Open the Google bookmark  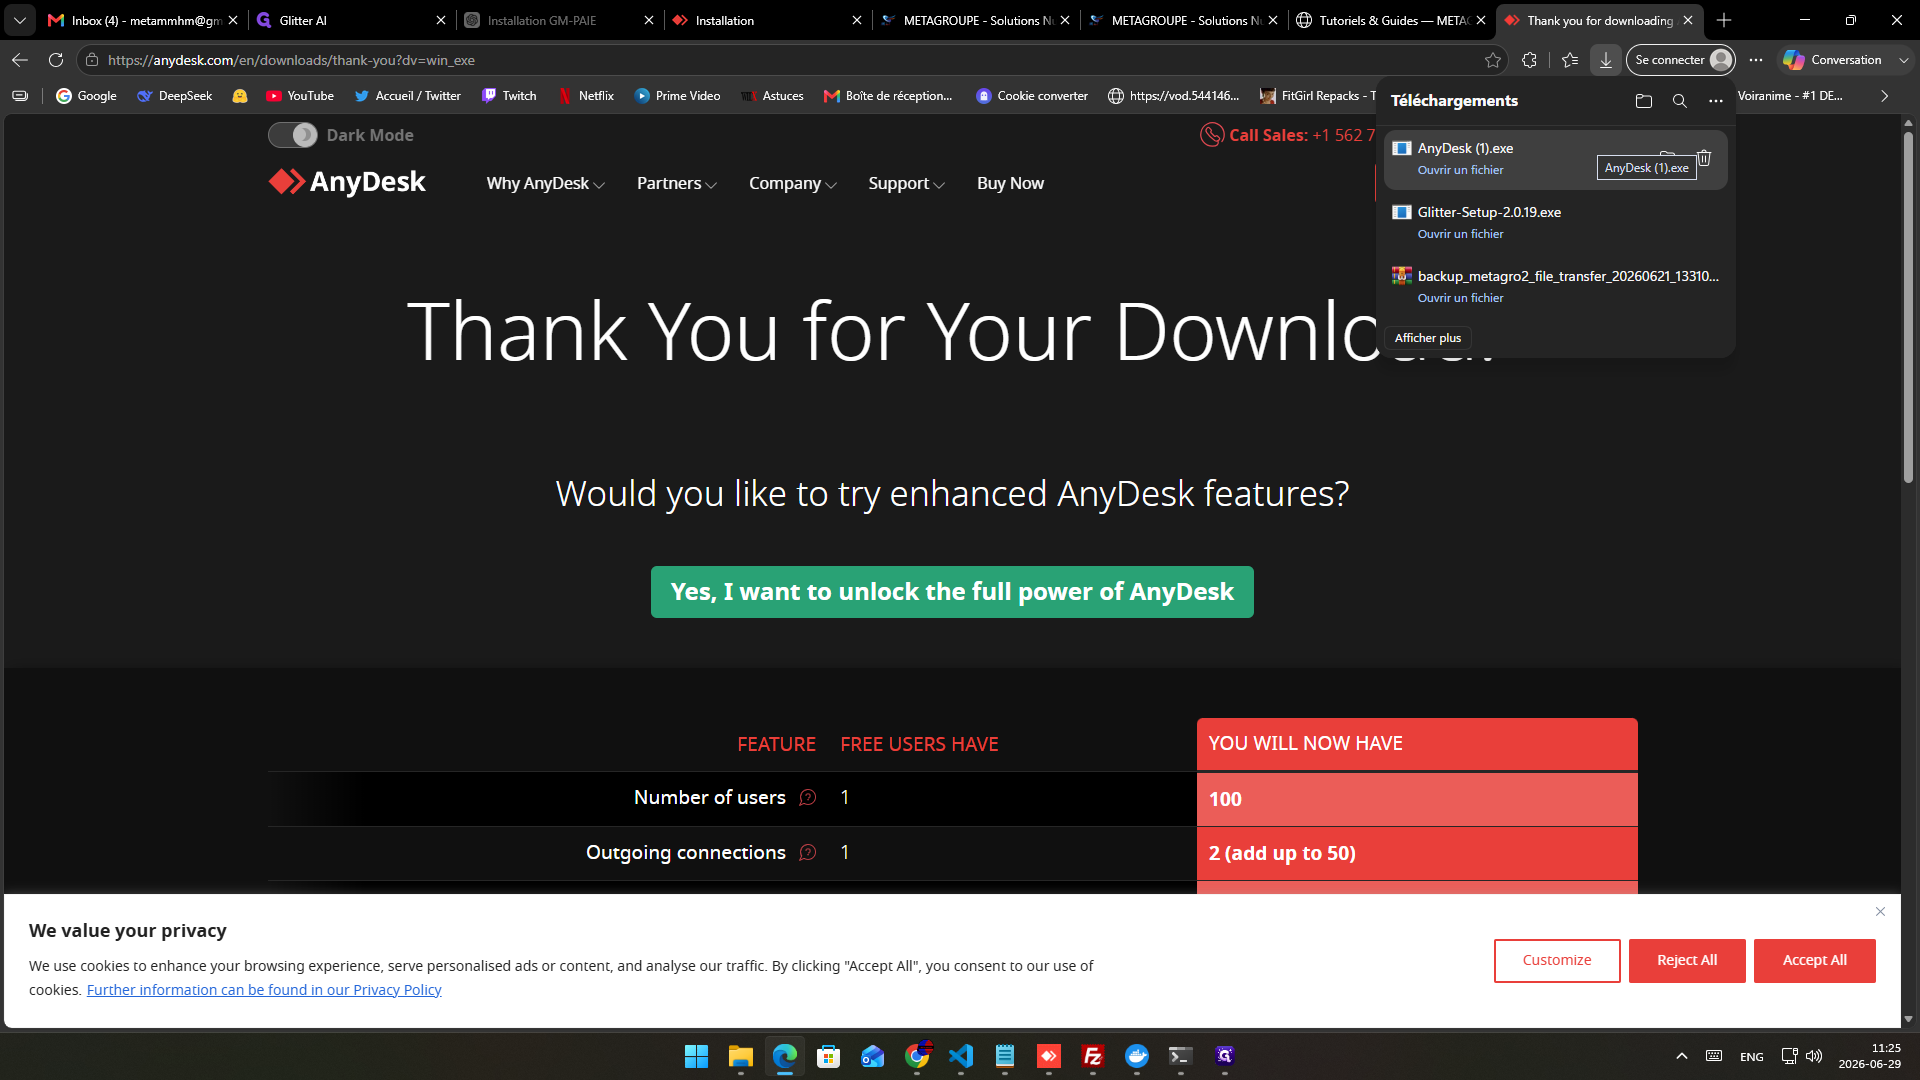(x=86, y=96)
